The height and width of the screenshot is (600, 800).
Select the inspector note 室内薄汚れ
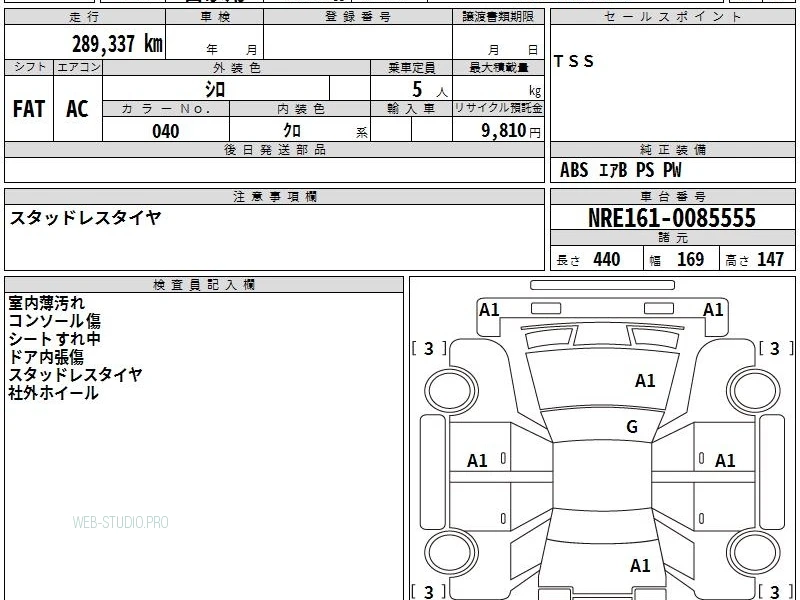46,303
